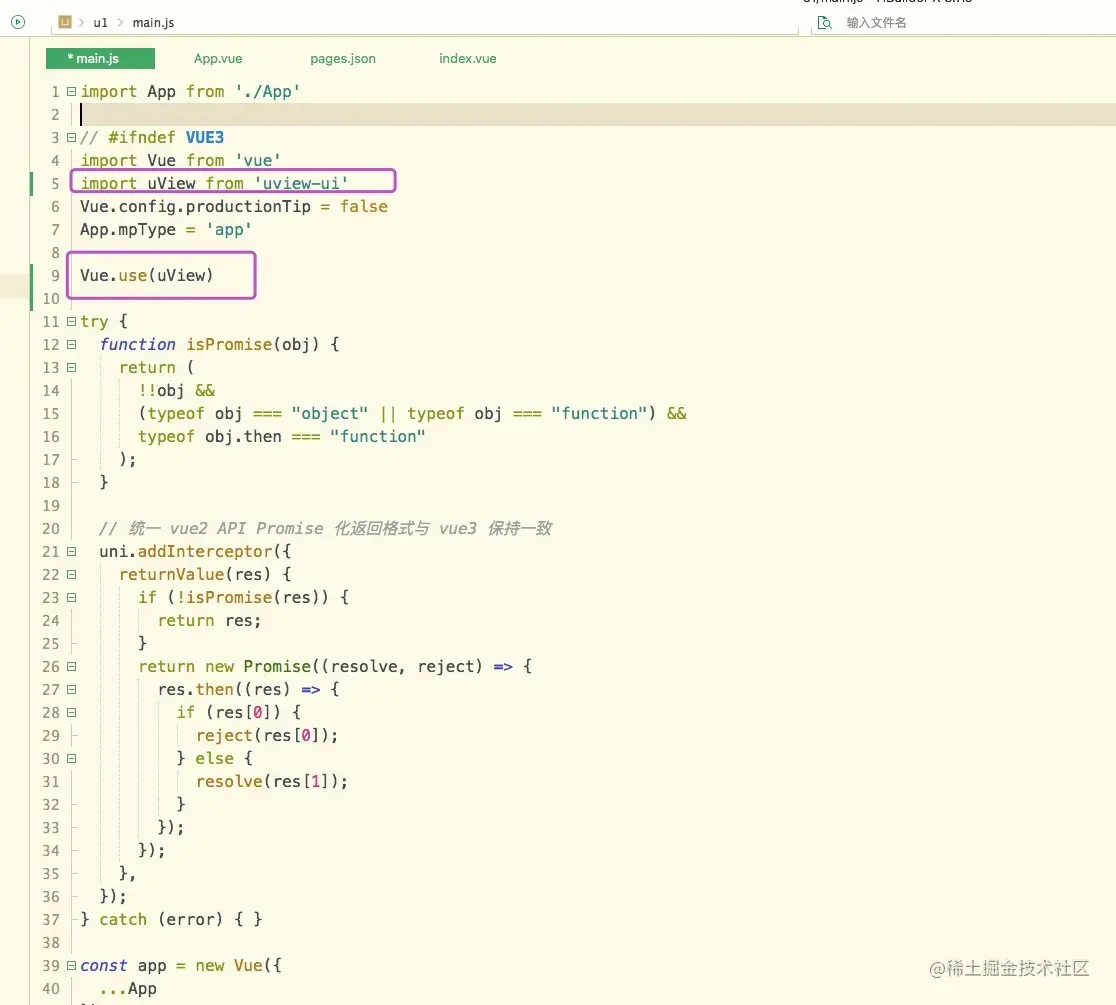Viewport: 1116px width, 1005px height.
Task: Collapse const app fold on line 39
Action: click(71, 966)
